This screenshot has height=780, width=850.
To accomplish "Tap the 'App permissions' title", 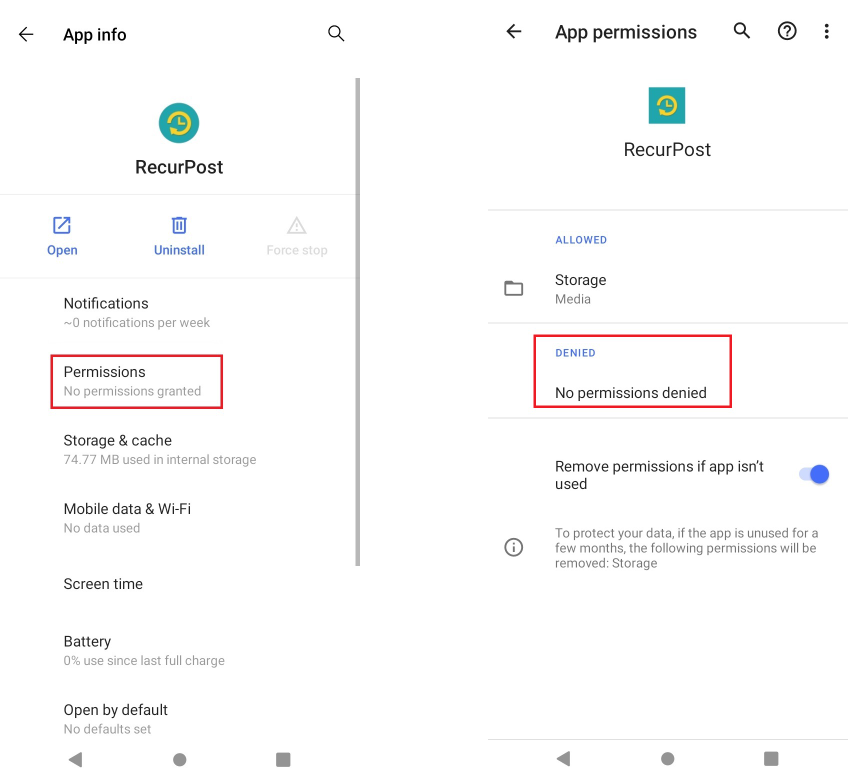I will pyautogui.click(x=626, y=33).
